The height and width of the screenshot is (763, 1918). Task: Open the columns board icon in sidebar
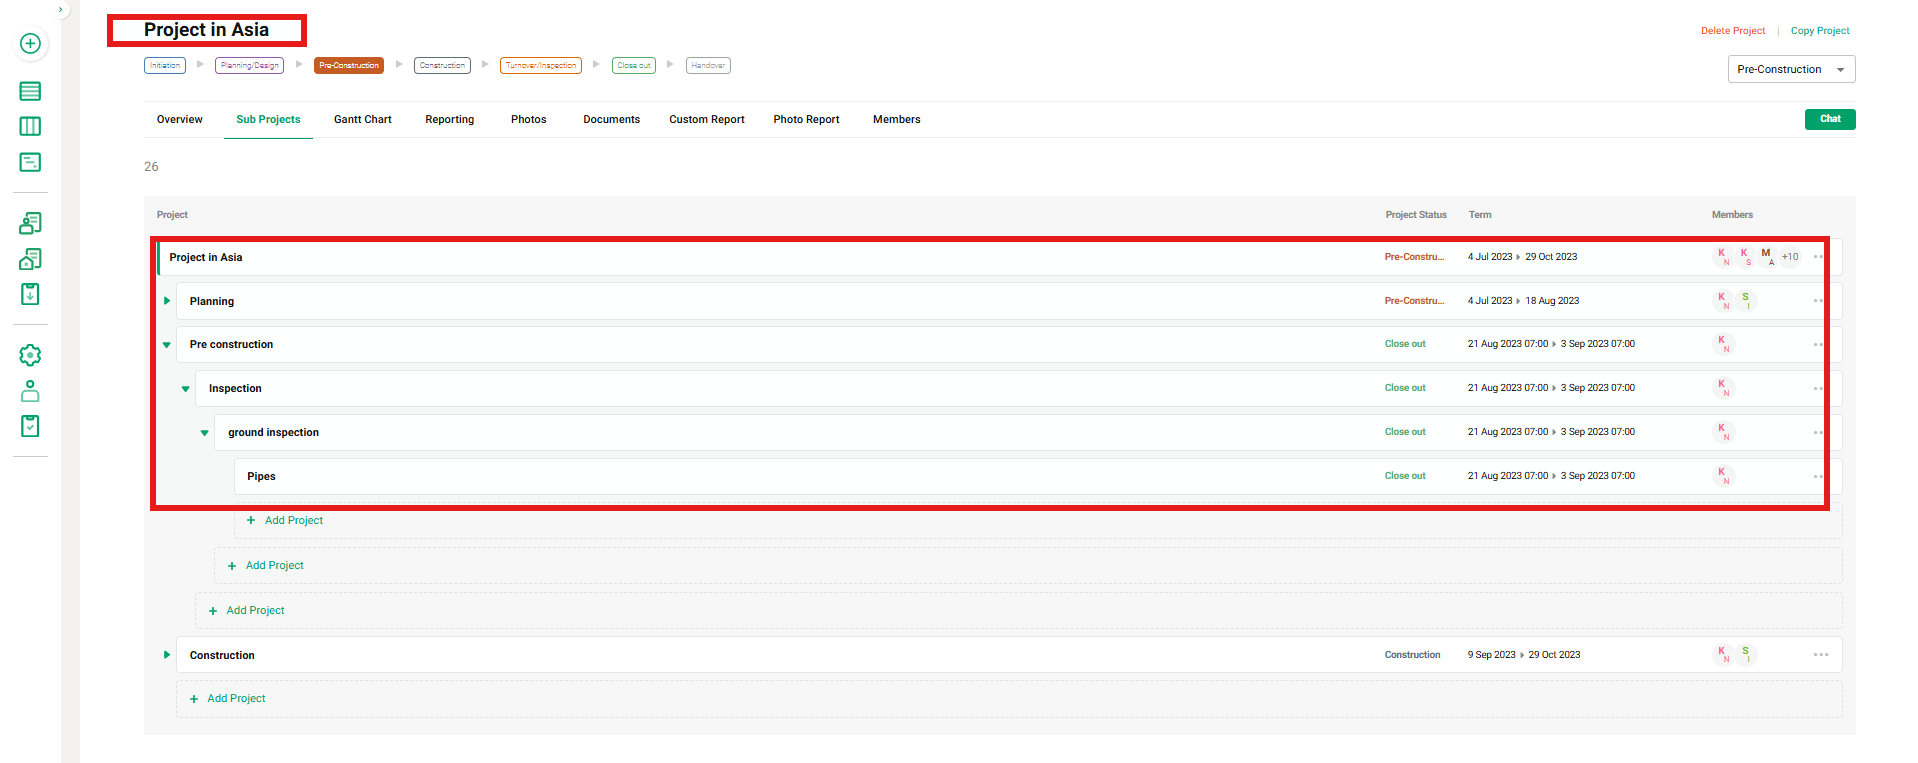point(30,126)
